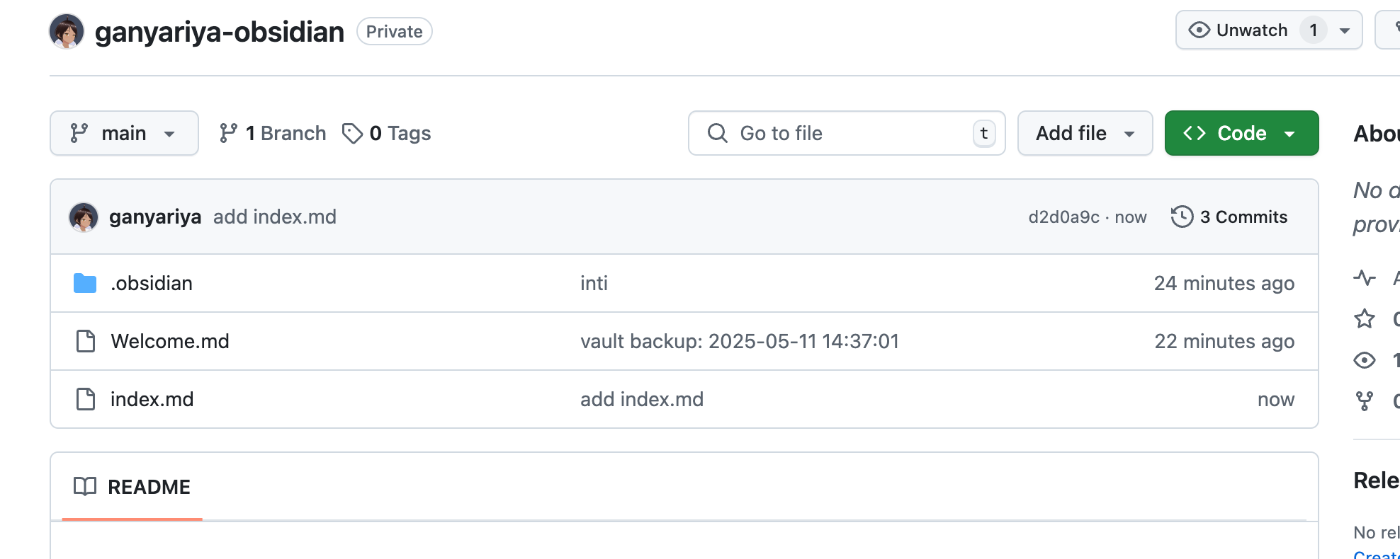
Task: Click the book icon on the README tab
Action: tap(85, 487)
